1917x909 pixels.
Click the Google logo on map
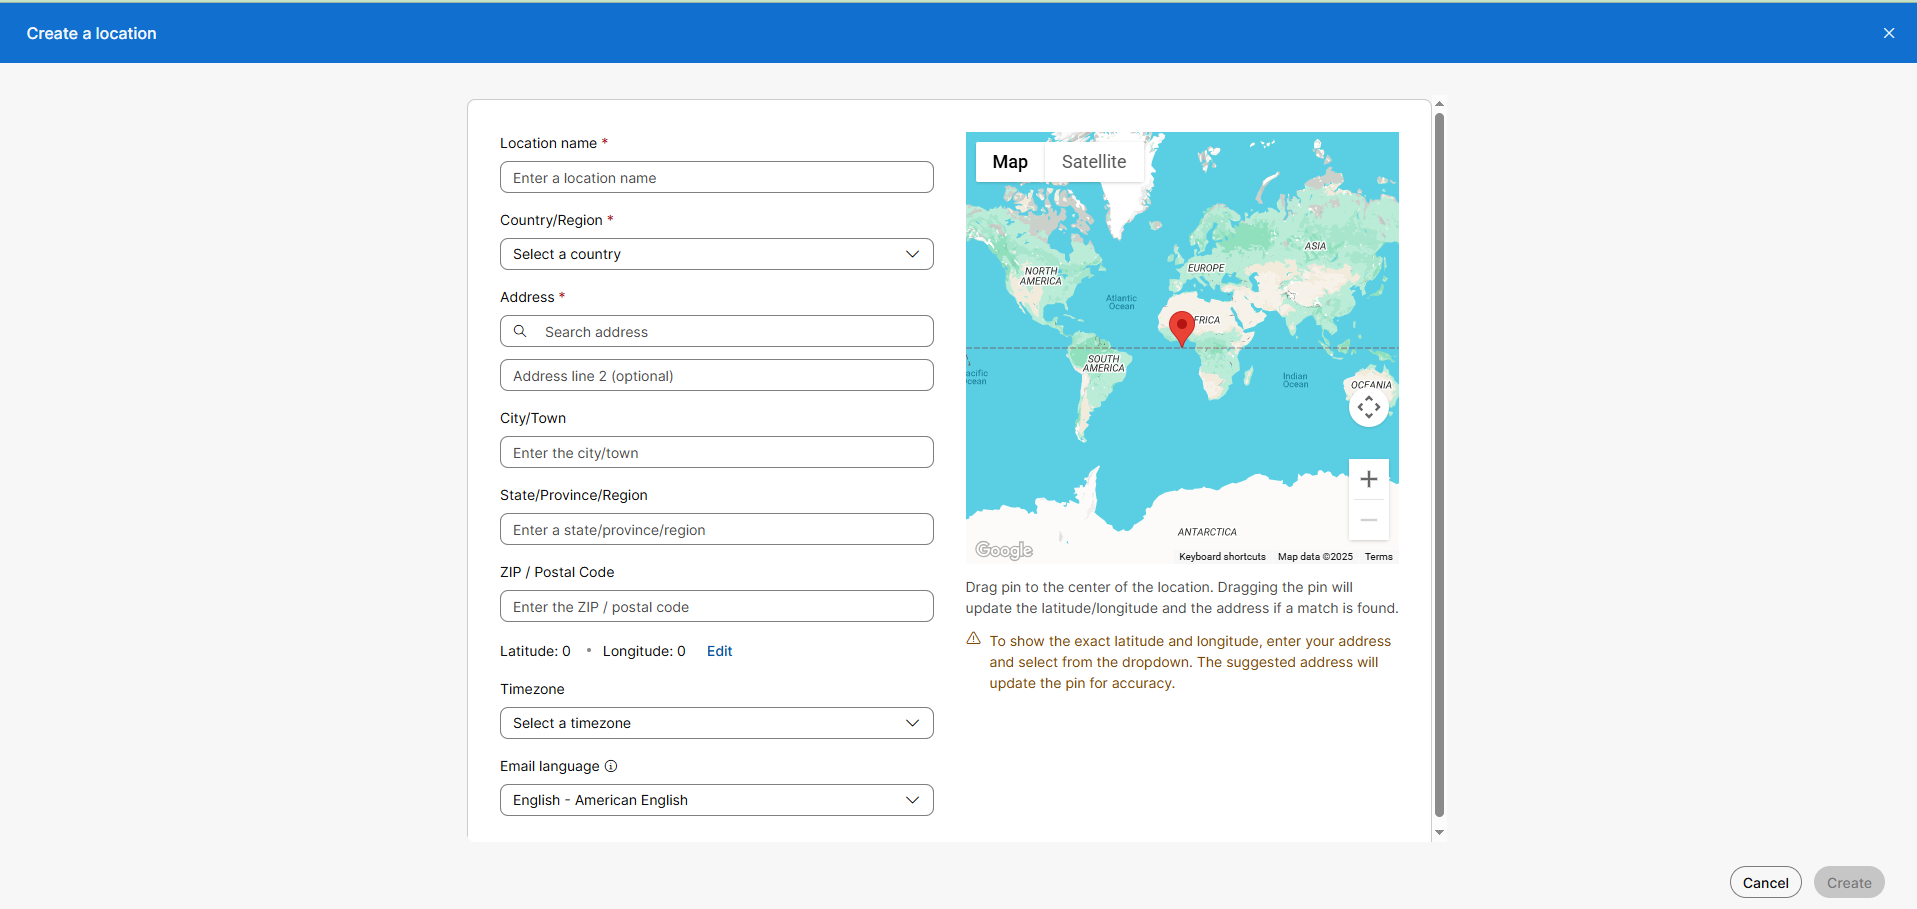(1003, 550)
